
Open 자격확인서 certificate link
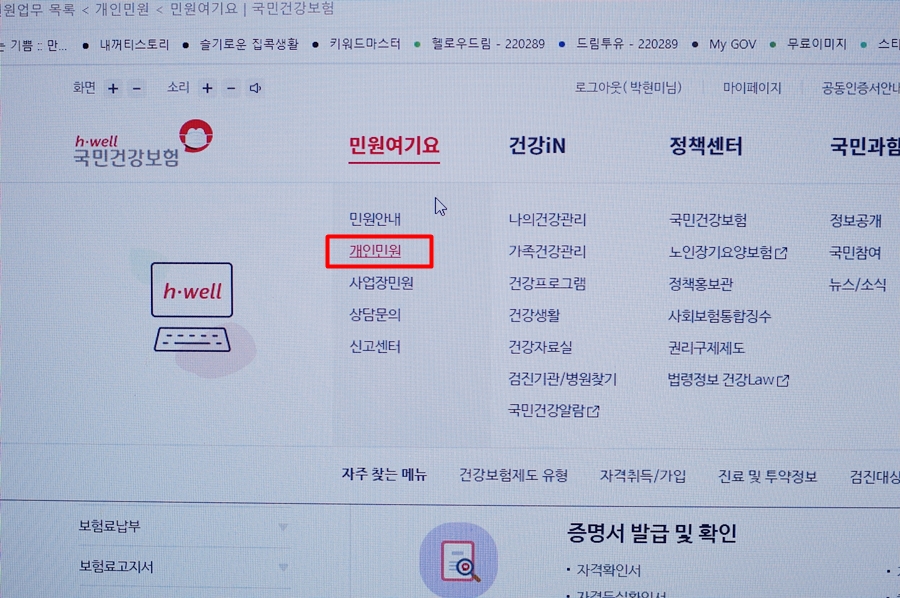coord(608,570)
